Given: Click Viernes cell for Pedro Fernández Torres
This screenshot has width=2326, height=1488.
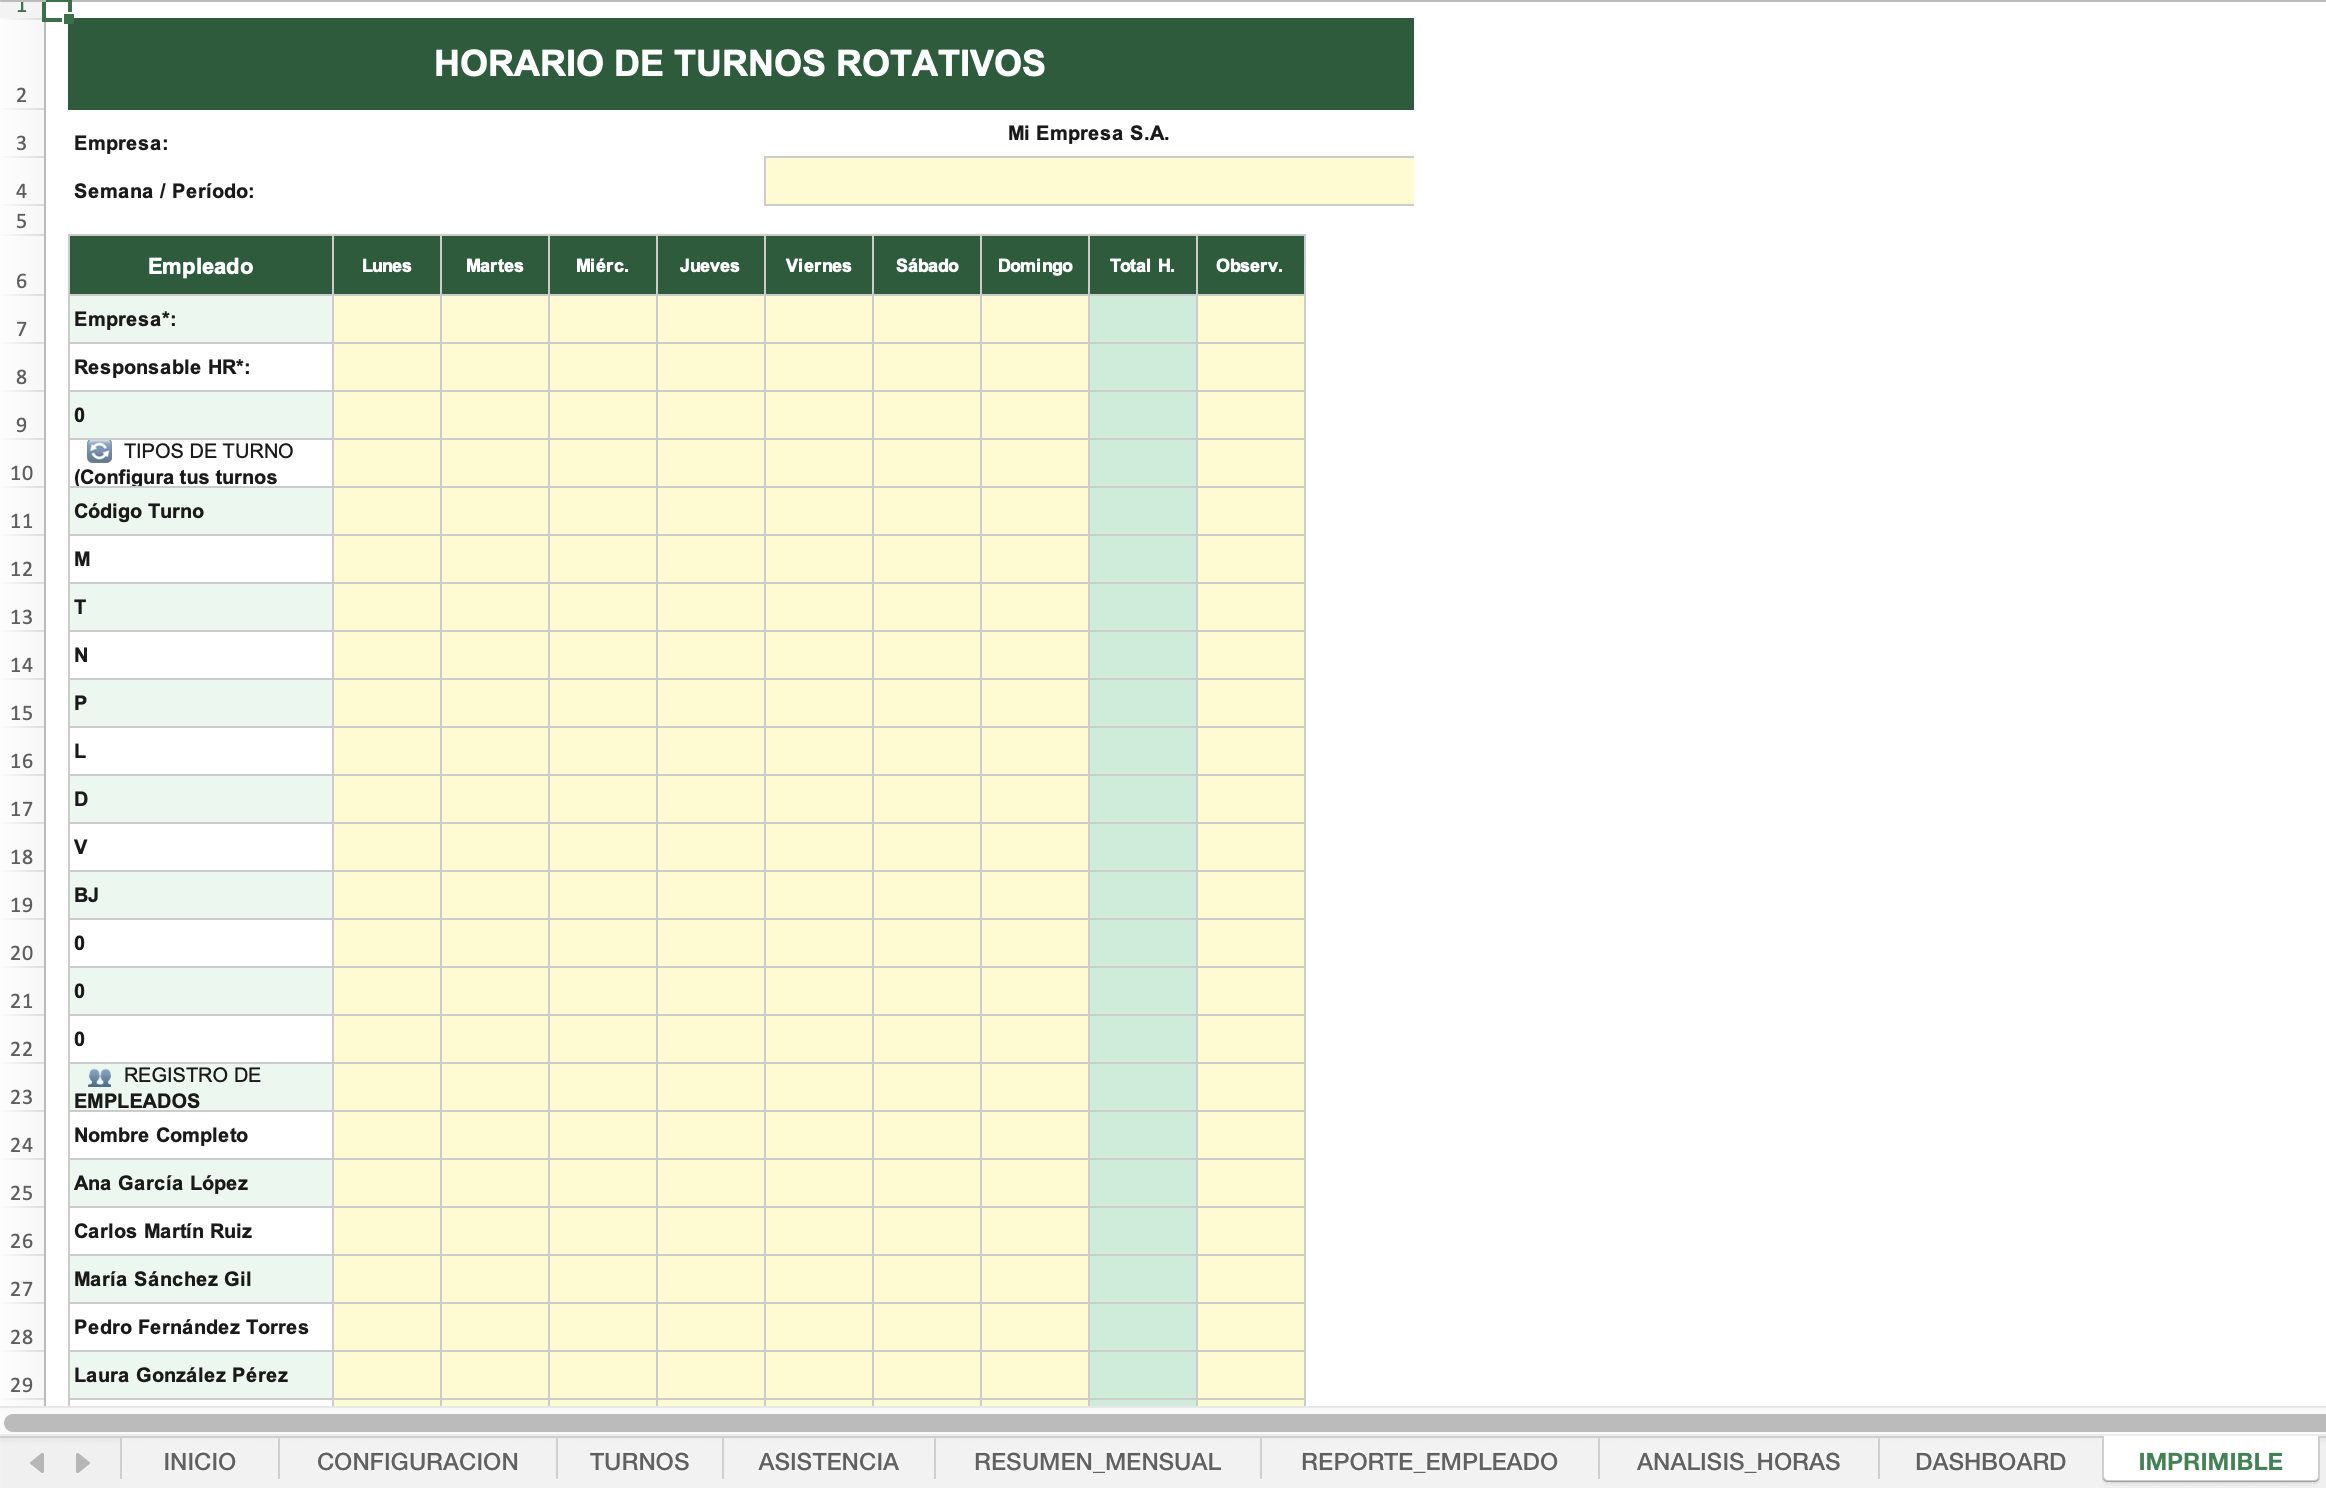Looking at the screenshot, I should tap(819, 1327).
